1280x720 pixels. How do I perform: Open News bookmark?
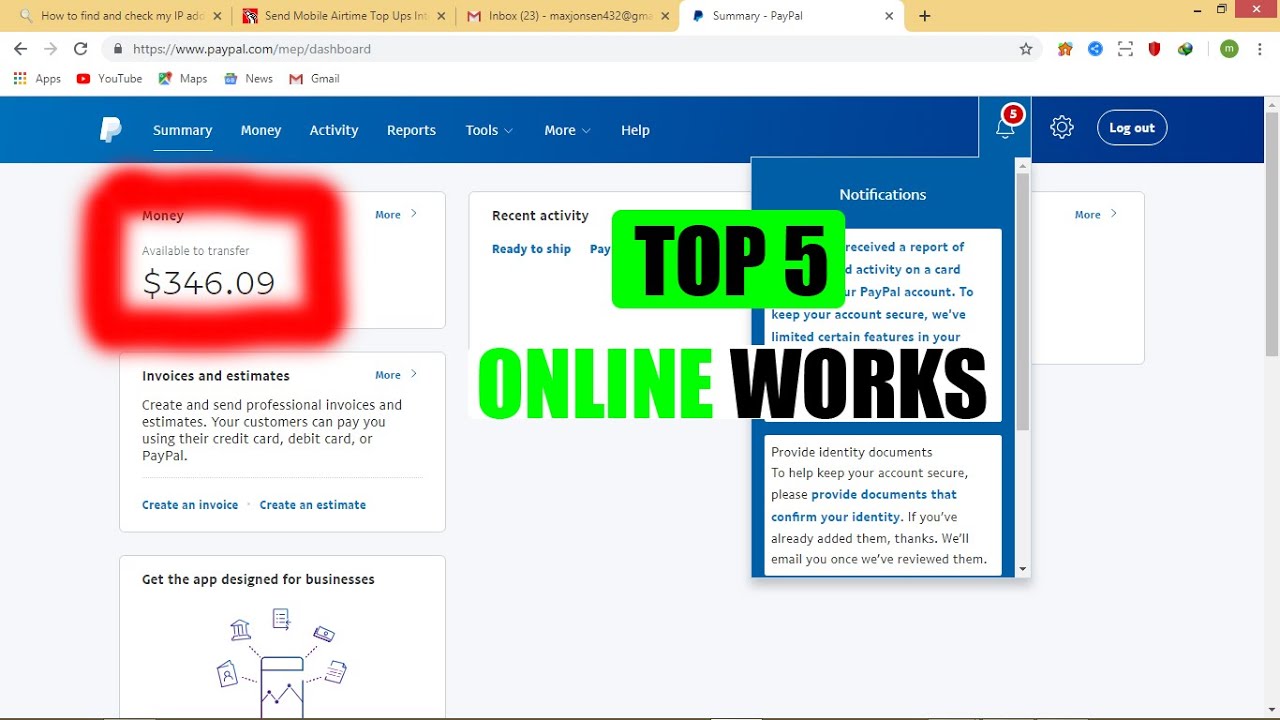tap(248, 78)
